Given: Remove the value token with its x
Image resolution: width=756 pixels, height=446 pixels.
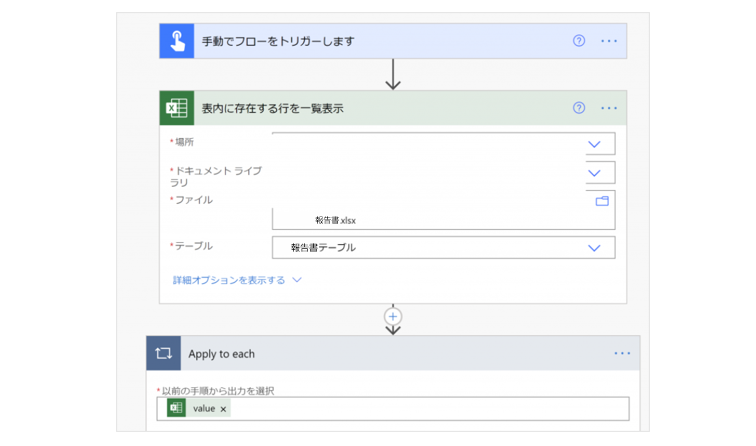Looking at the screenshot, I should click(x=223, y=409).
